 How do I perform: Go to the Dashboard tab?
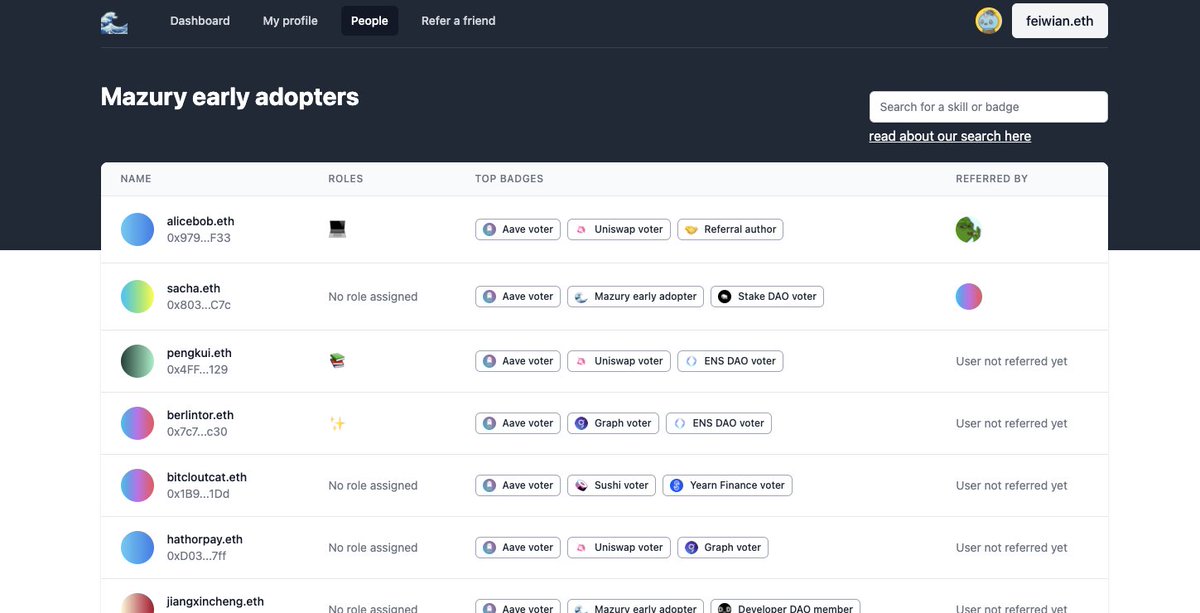pyautogui.click(x=200, y=21)
